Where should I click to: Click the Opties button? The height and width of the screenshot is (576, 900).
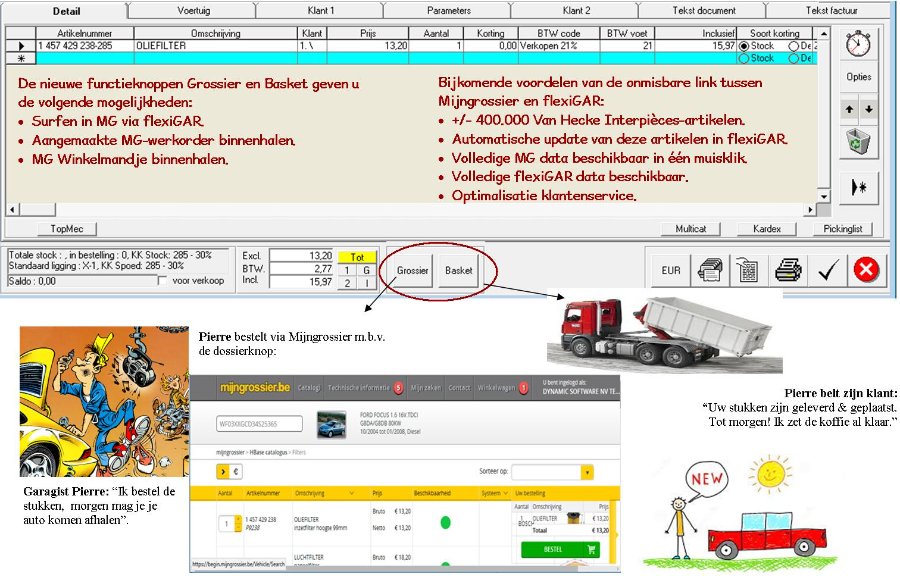[859, 77]
